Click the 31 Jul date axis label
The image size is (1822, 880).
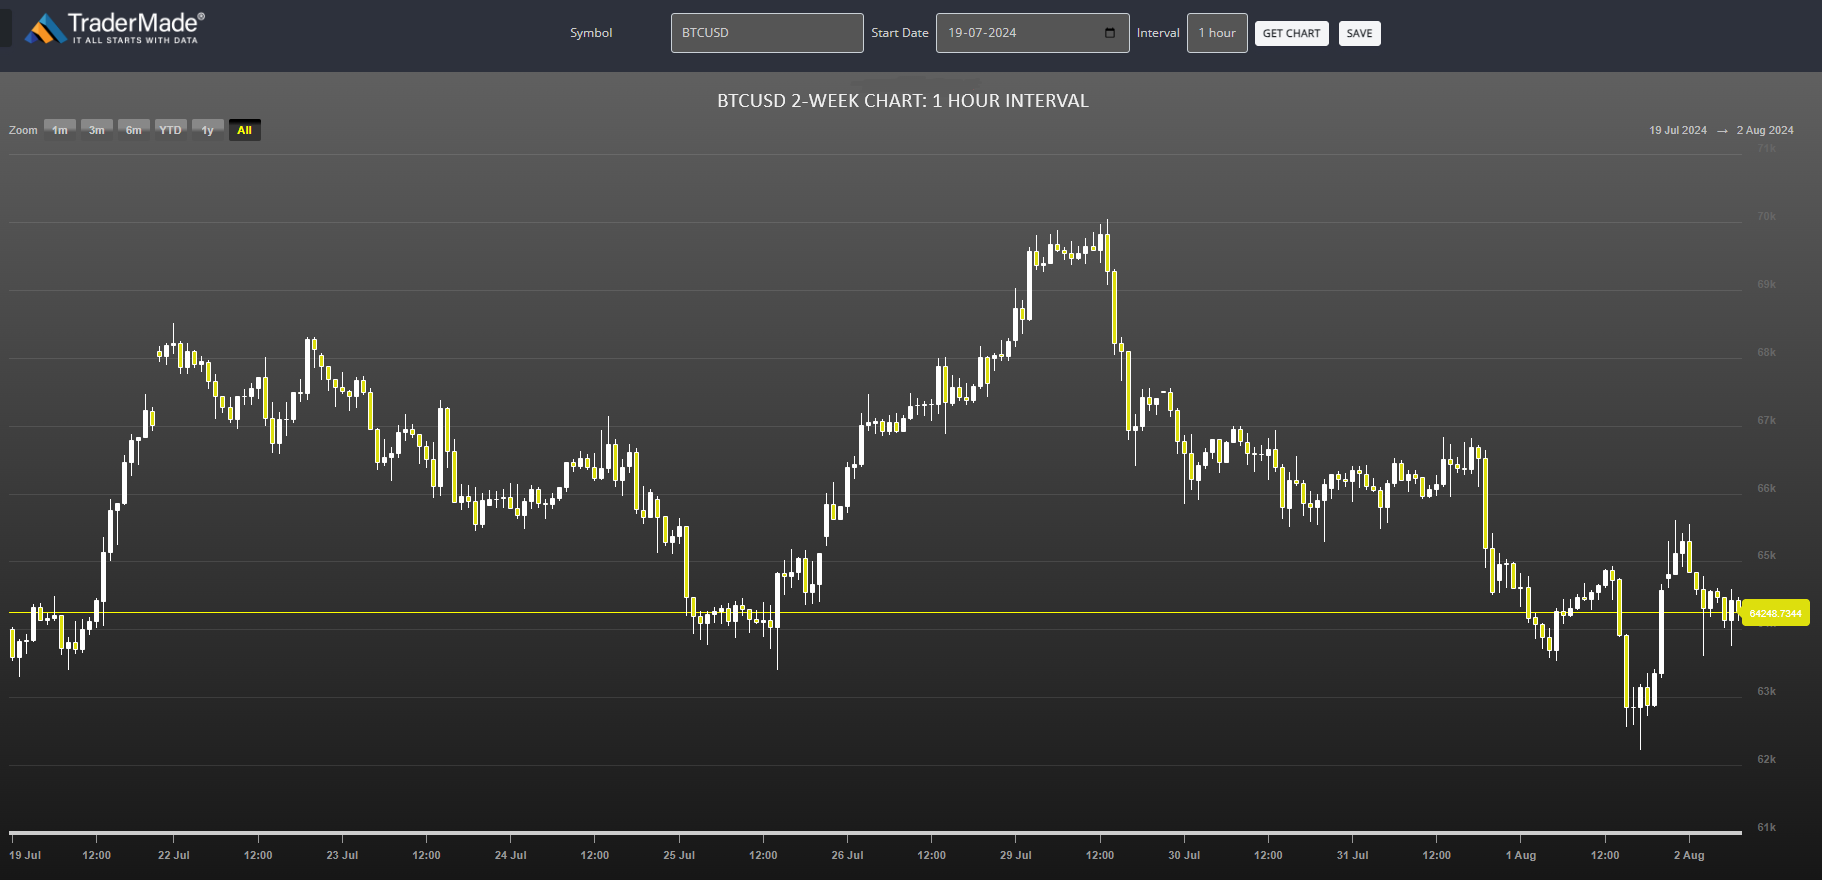1352,855
